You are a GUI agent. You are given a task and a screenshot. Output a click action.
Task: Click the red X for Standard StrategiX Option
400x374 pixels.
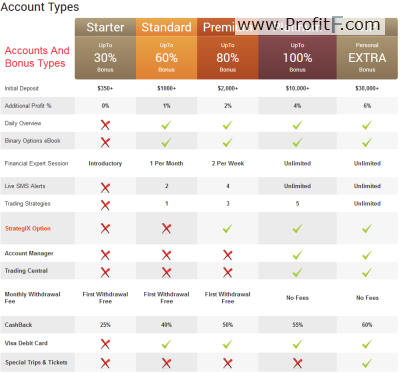166,228
